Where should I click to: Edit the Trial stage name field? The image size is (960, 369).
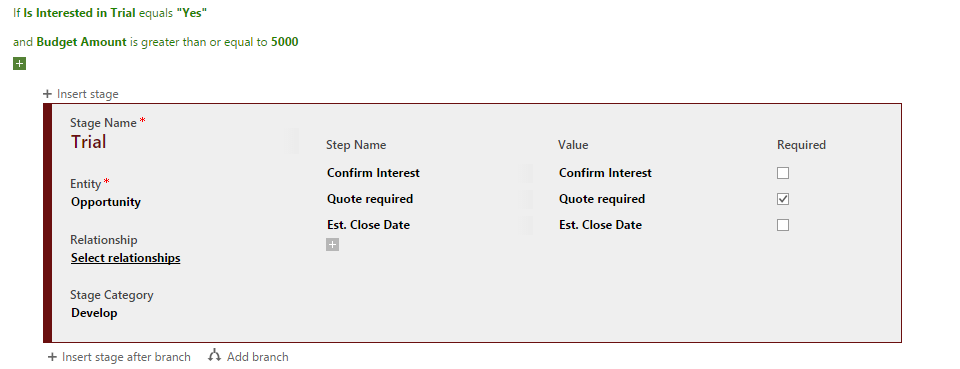(x=89, y=142)
